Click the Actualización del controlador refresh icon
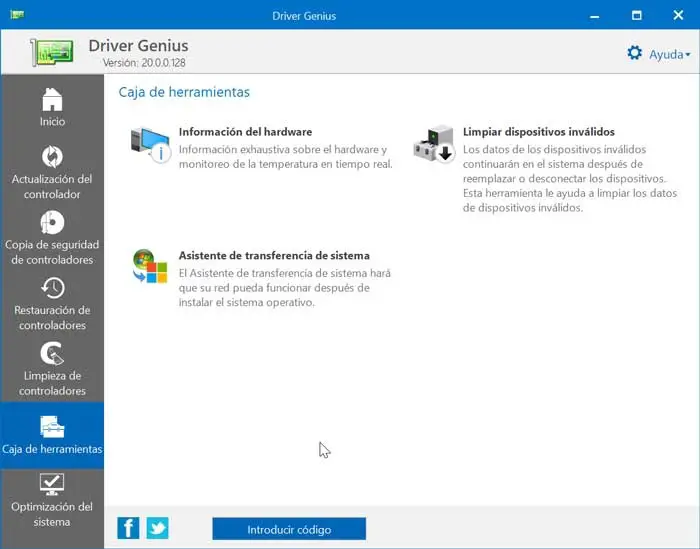Viewport: 700px width, 549px height. point(52,157)
